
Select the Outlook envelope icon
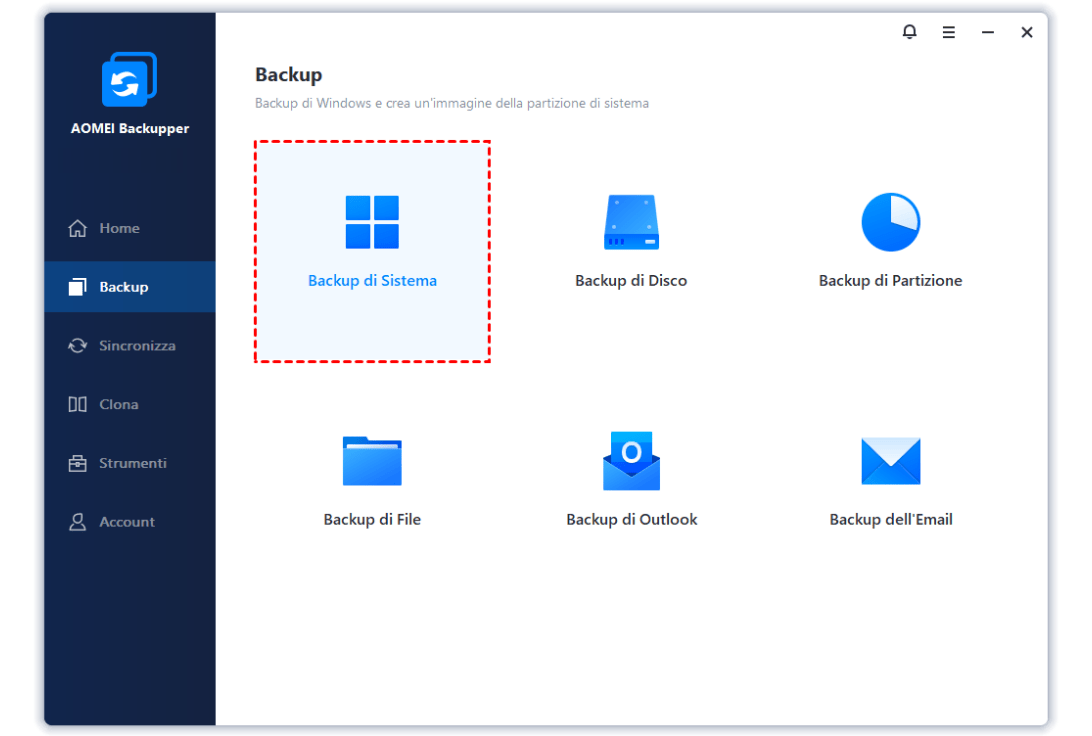pyautogui.click(x=631, y=461)
